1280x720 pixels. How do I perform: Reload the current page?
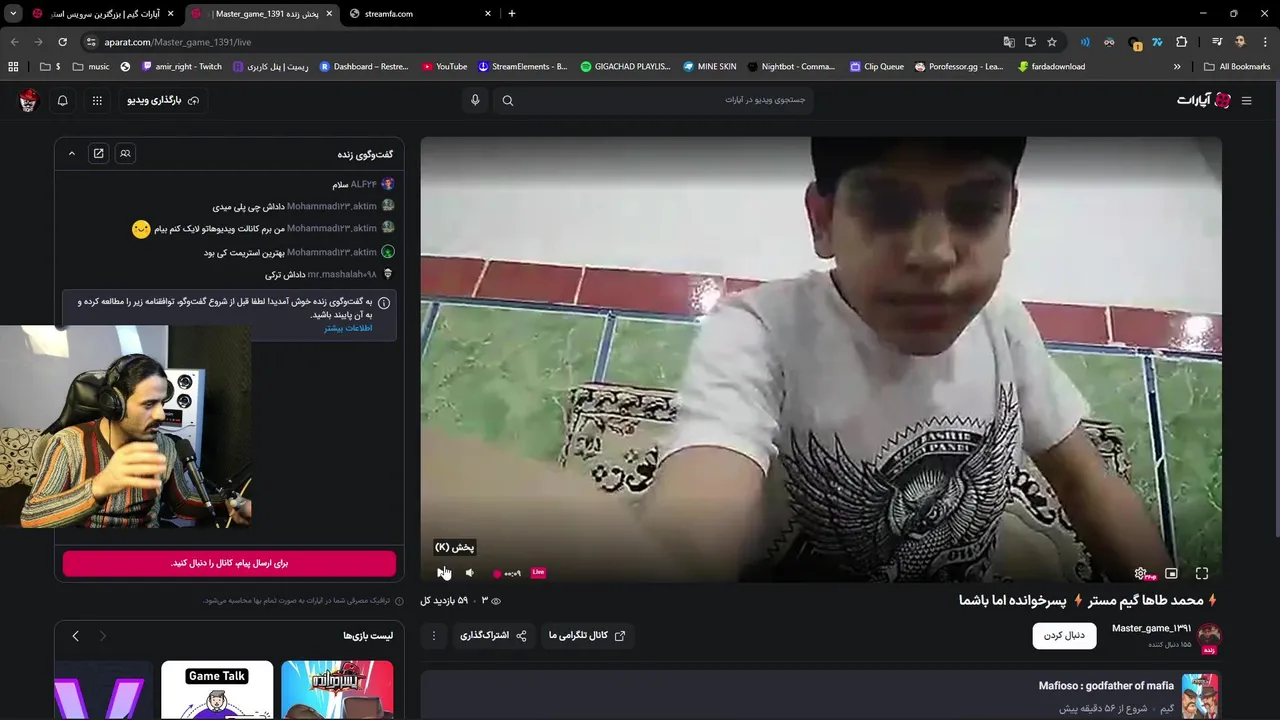pyautogui.click(x=62, y=42)
